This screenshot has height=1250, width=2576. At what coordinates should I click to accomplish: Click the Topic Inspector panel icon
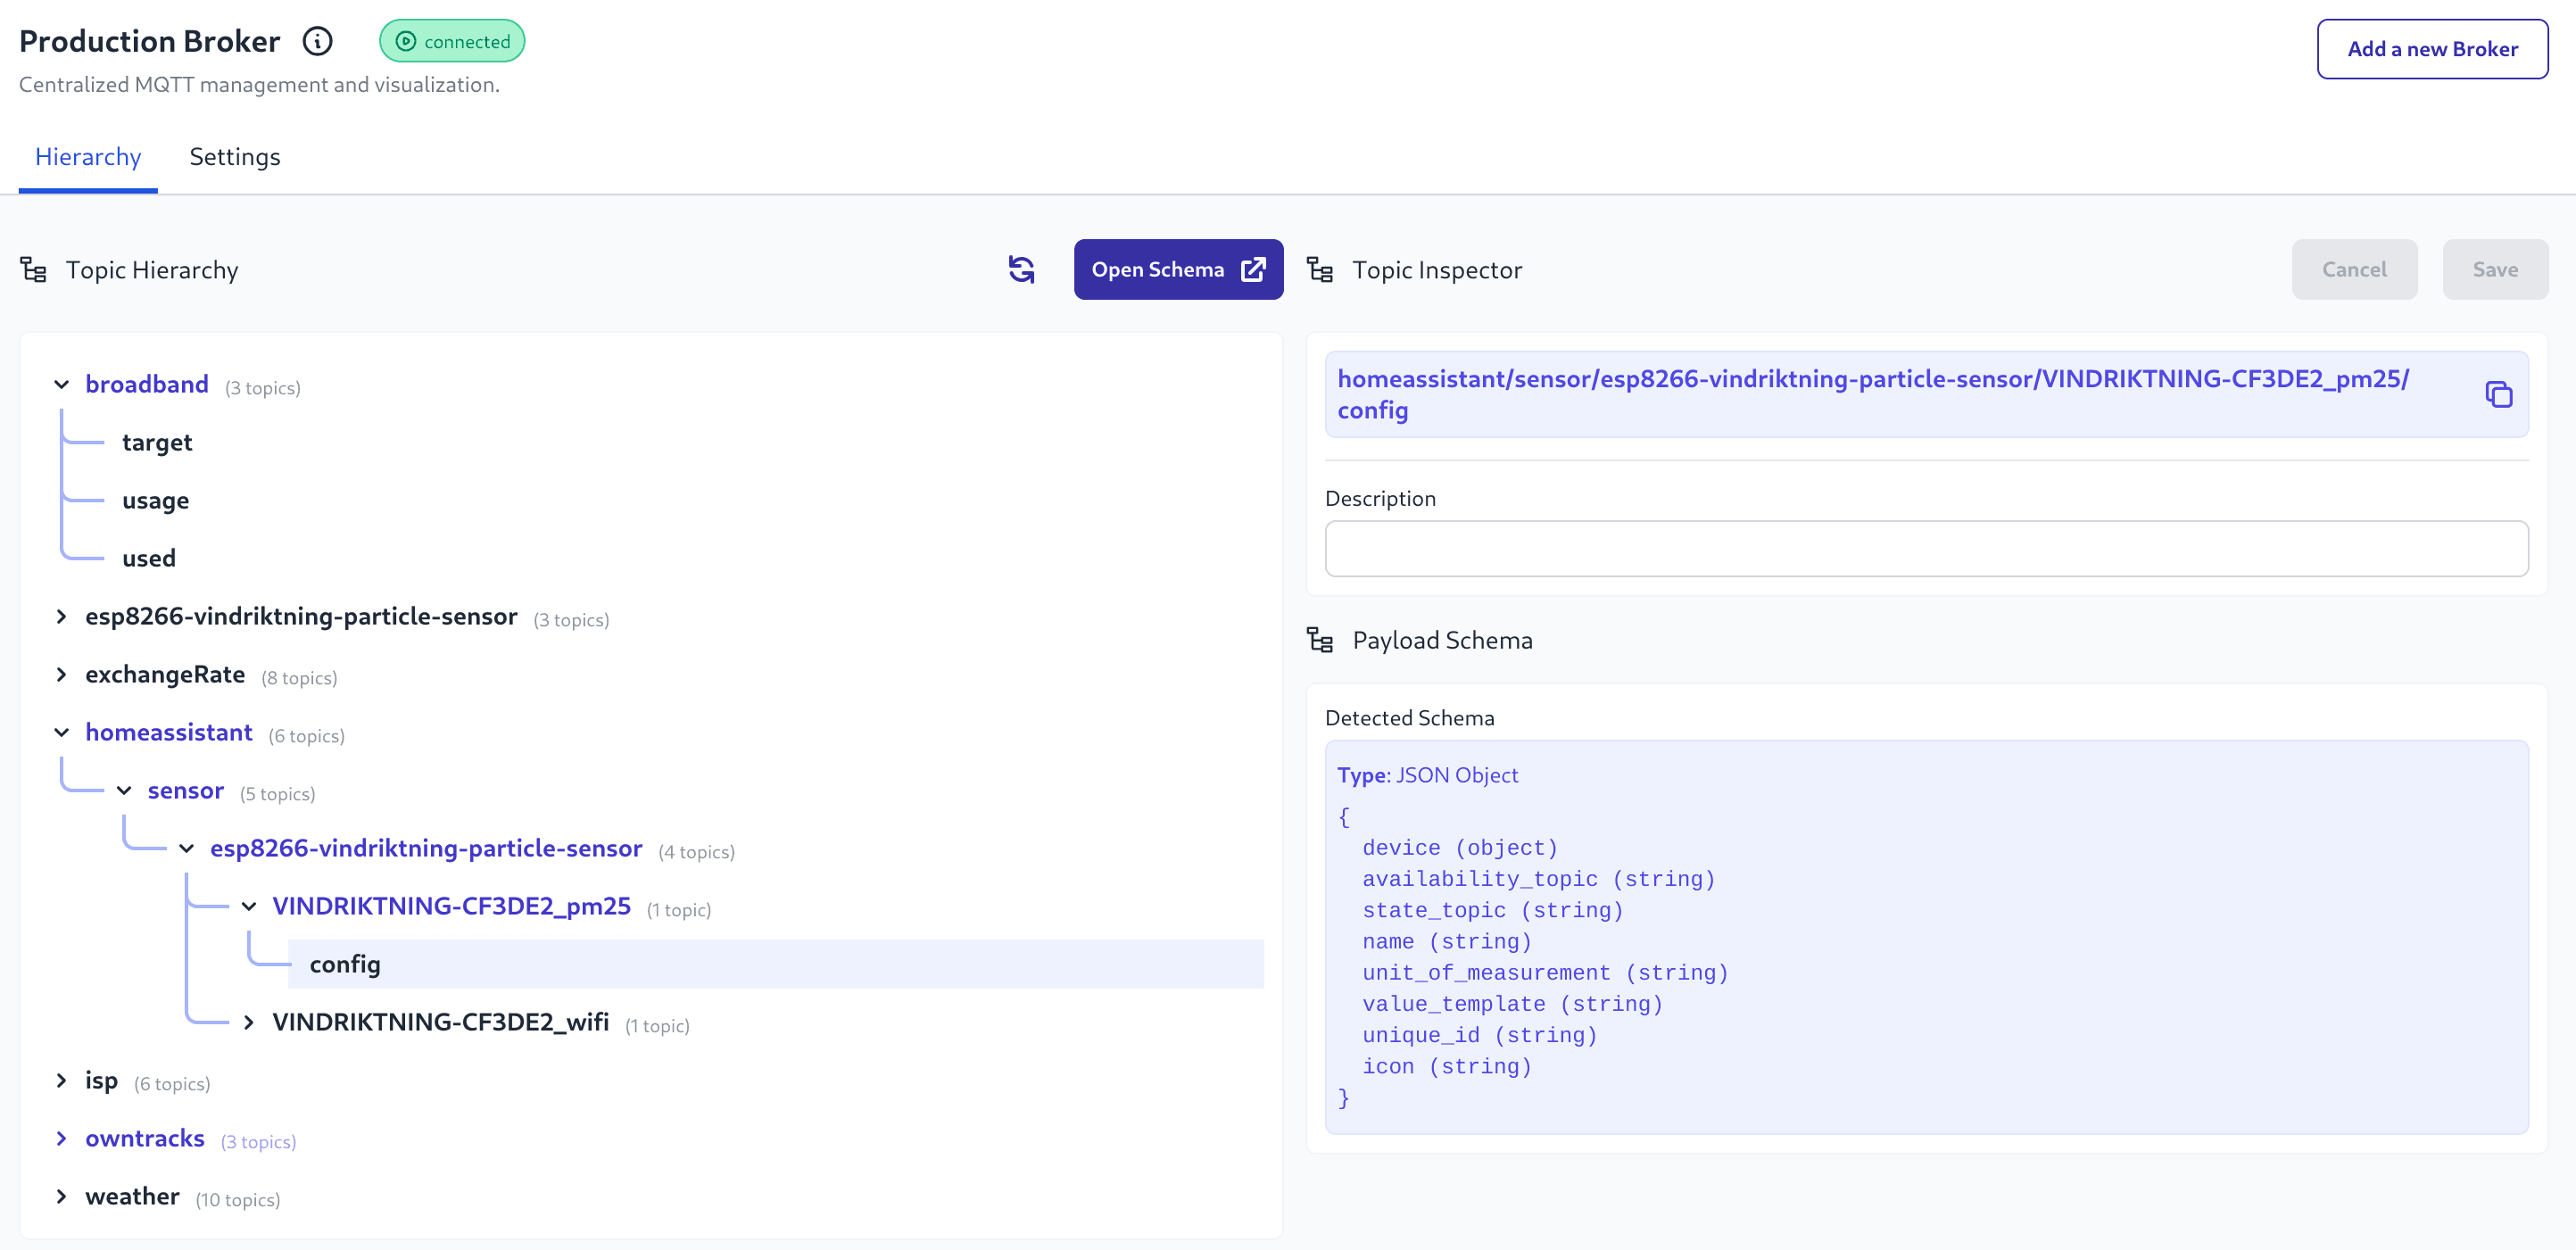[1321, 269]
